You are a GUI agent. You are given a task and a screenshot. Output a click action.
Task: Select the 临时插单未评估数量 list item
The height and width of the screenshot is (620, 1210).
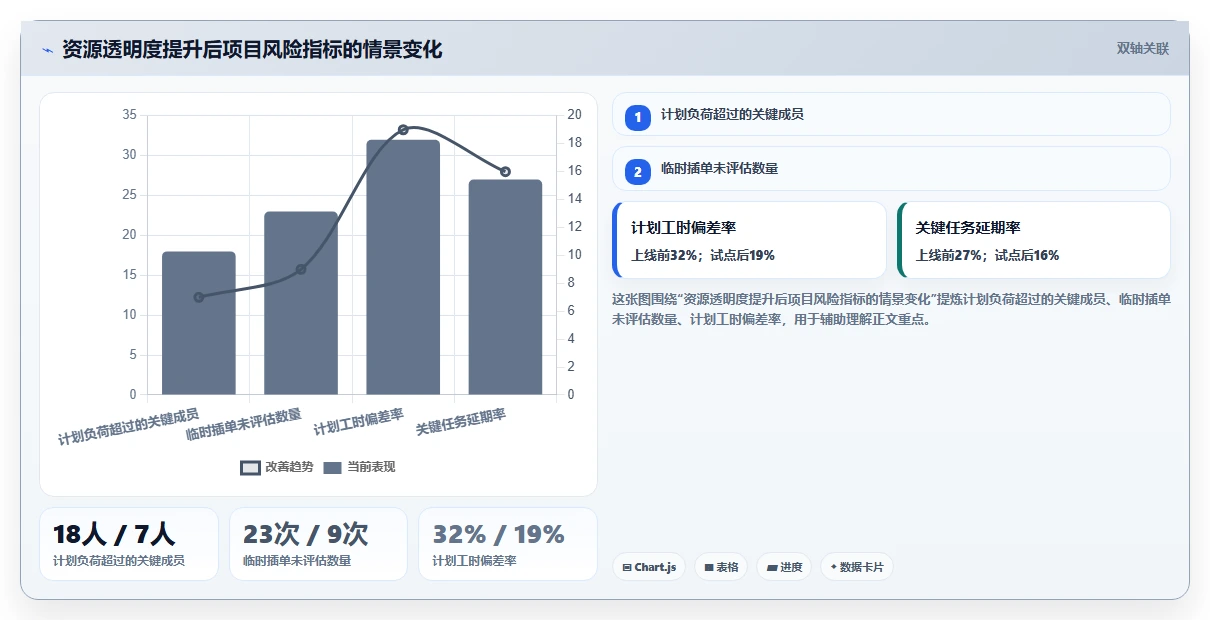point(891,169)
